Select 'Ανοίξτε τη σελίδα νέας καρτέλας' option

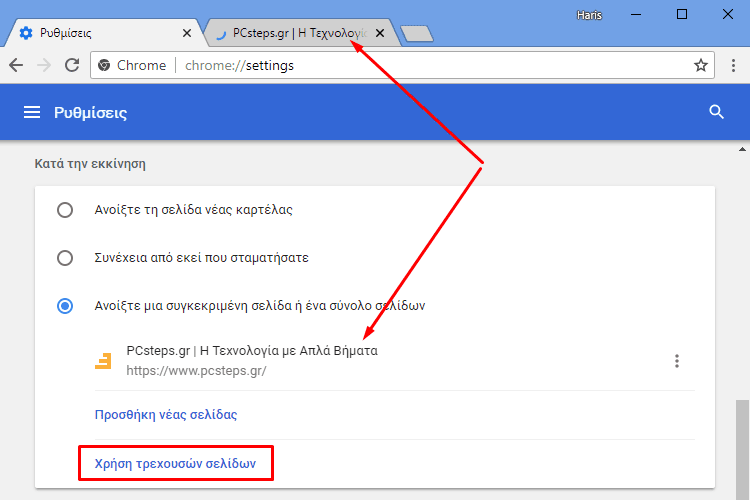click(65, 210)
